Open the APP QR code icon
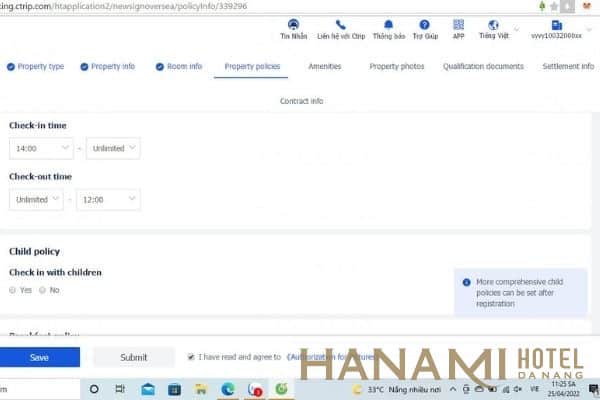This screenshot has width=600, height=400. point(458,24)
